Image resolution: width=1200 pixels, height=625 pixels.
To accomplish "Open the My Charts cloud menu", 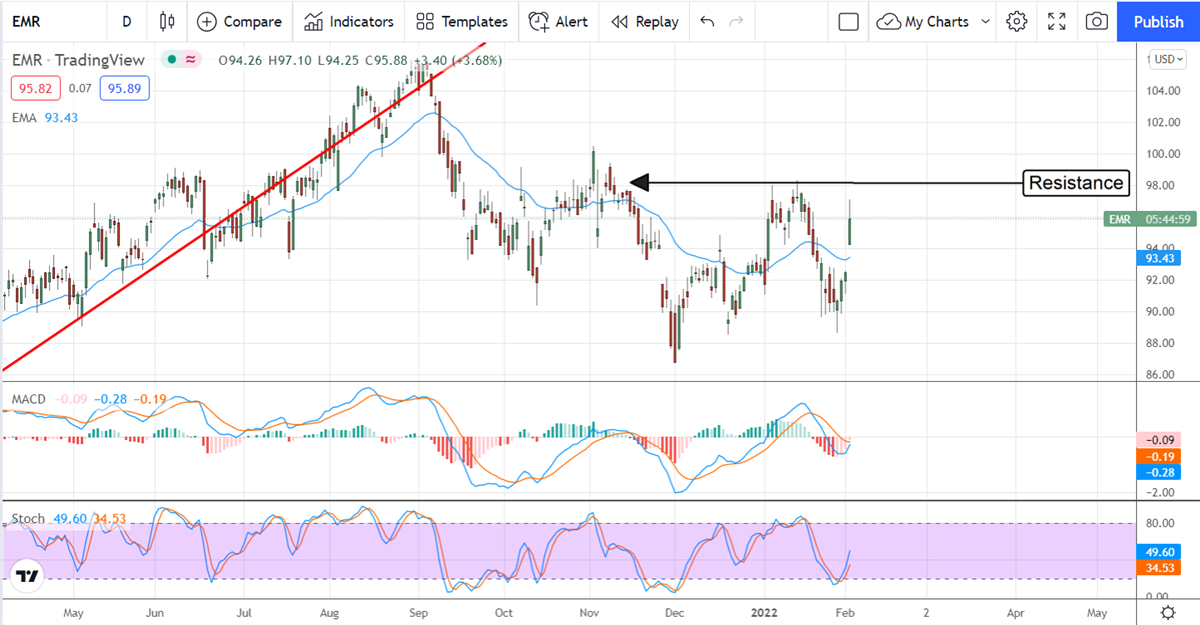I will (934, 21).
